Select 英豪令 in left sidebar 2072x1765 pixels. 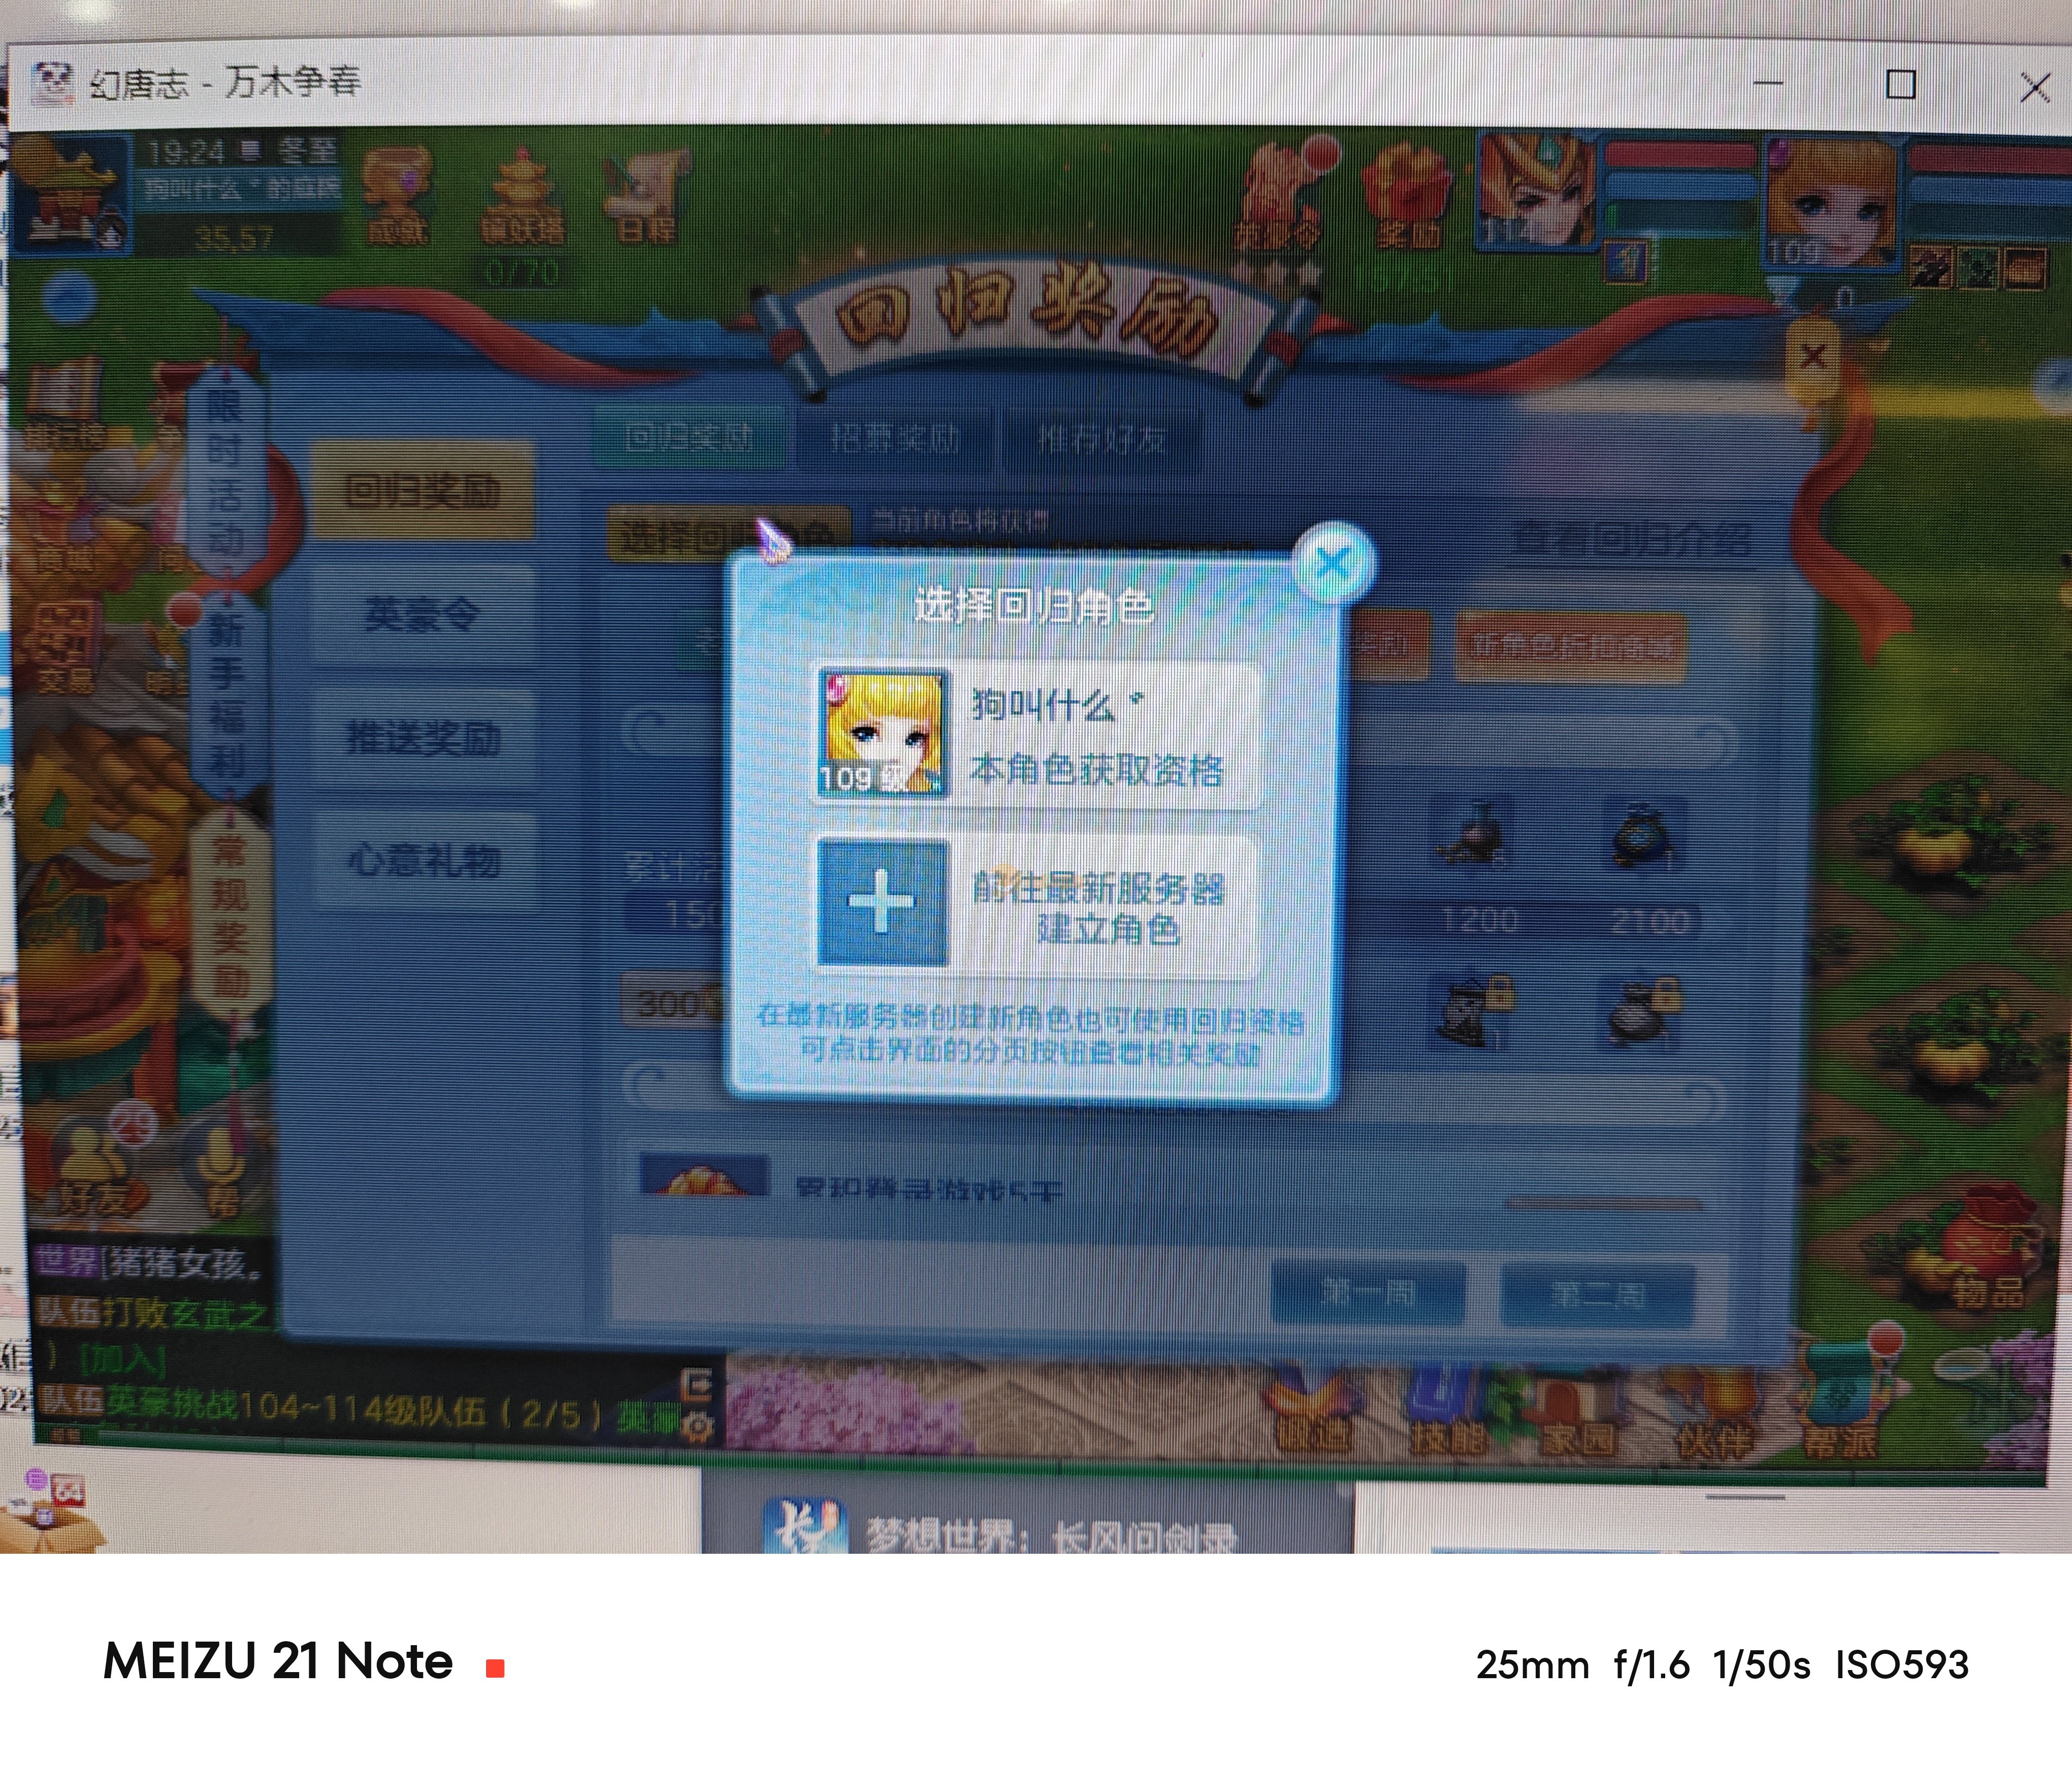coord(422,614)
